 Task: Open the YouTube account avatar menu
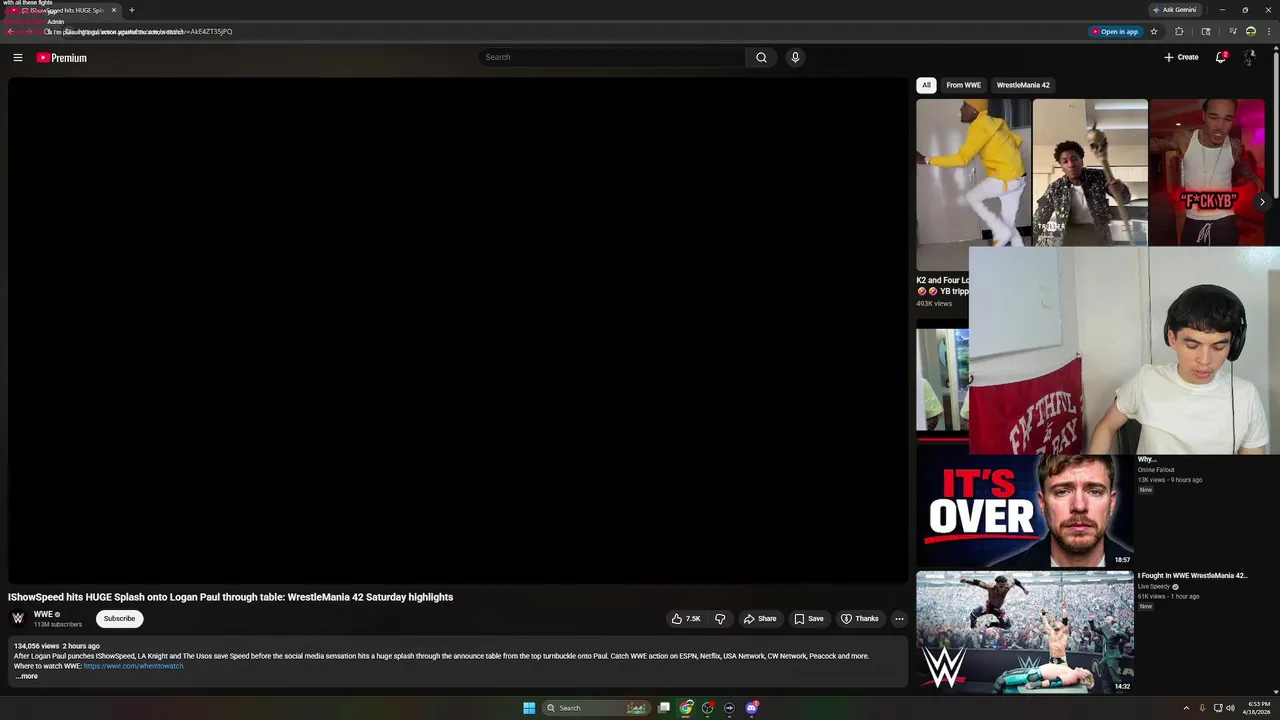coord(1249,57)
